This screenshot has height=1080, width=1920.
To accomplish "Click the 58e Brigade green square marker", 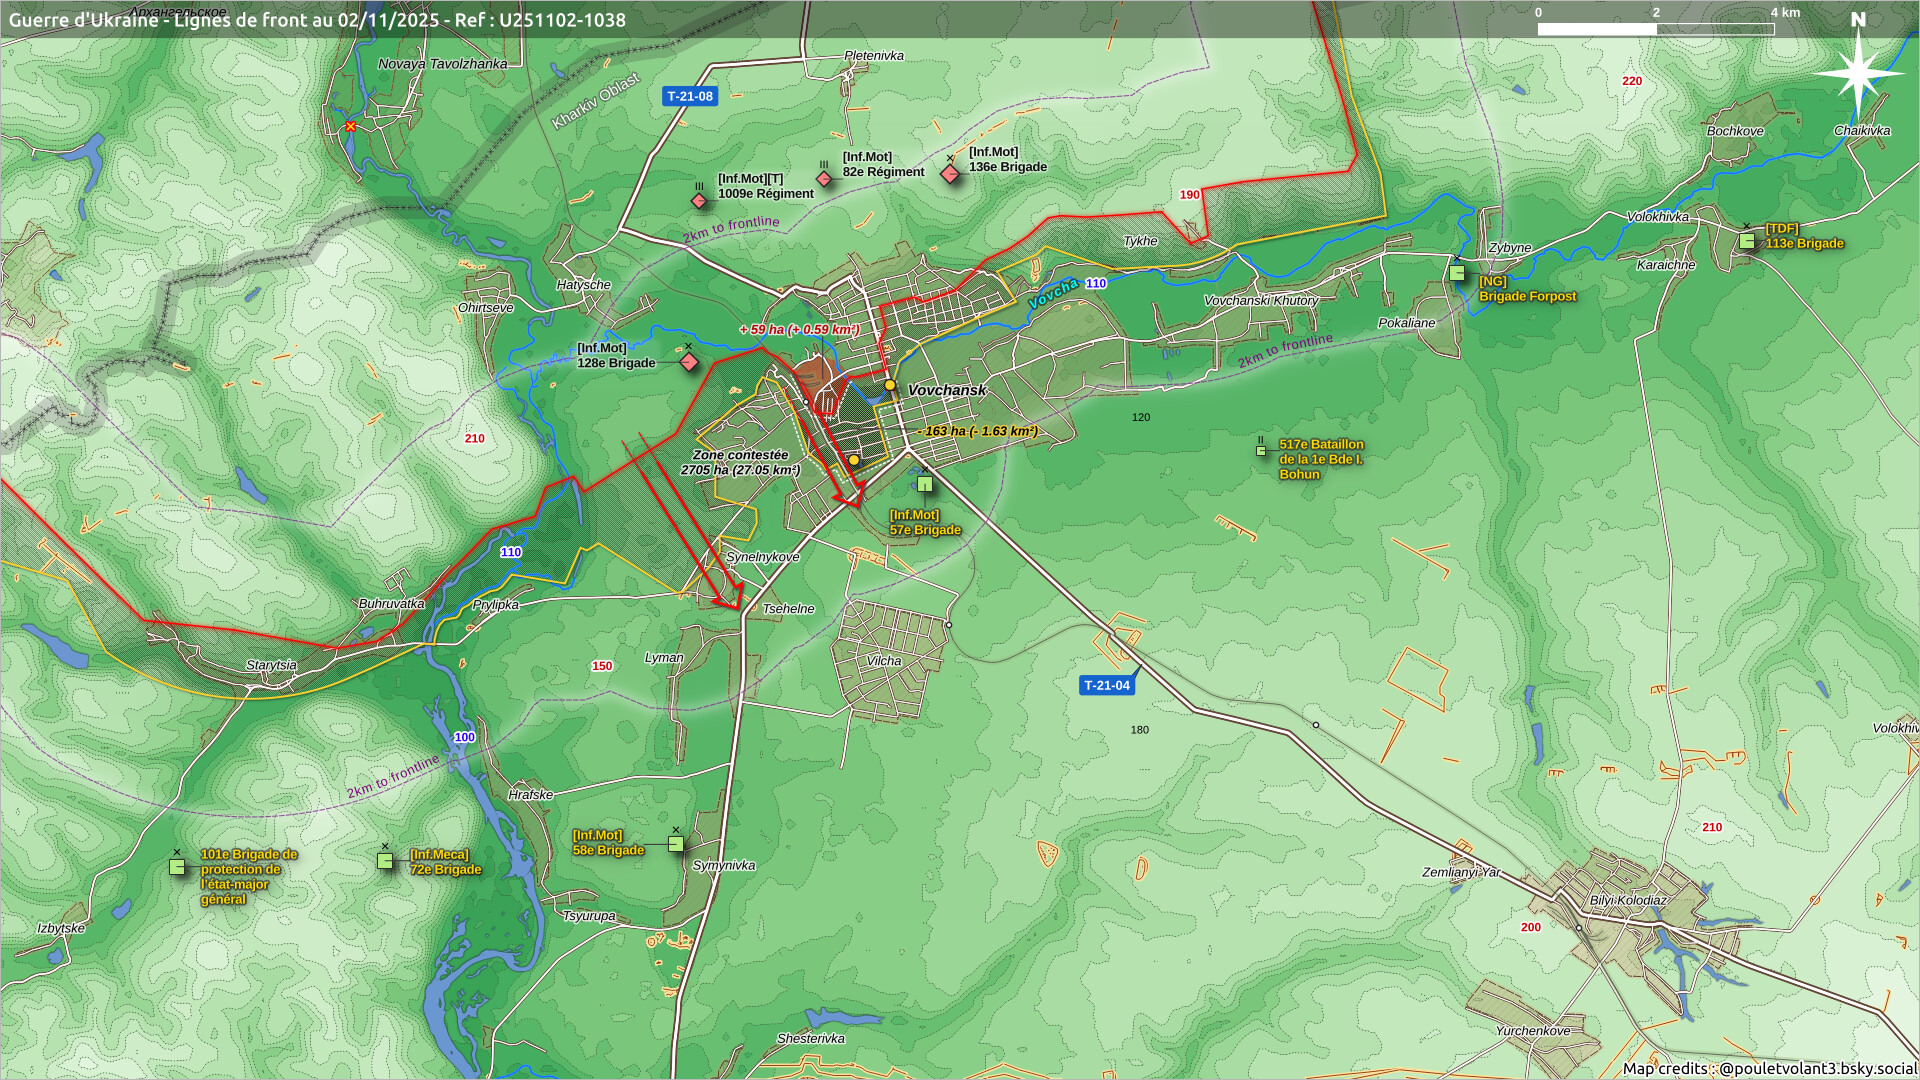I will (x=676, y=845).
